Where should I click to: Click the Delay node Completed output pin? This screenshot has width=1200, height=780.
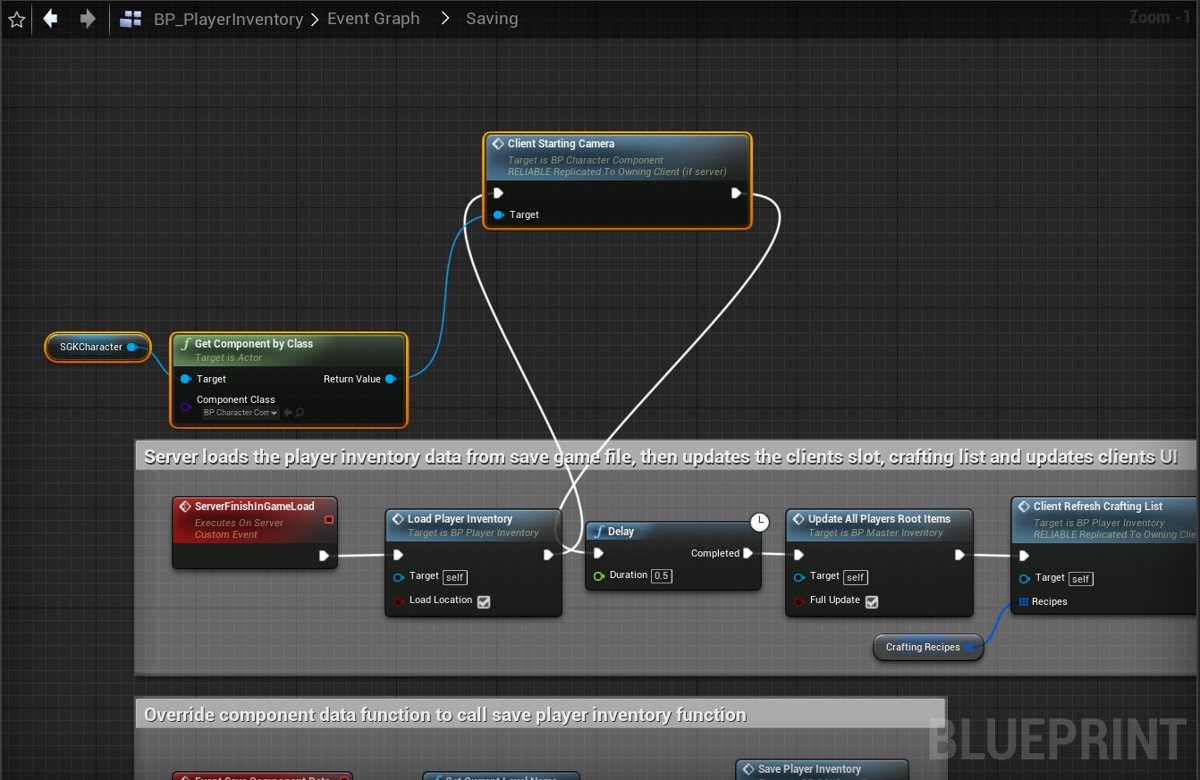pos(748,553)
